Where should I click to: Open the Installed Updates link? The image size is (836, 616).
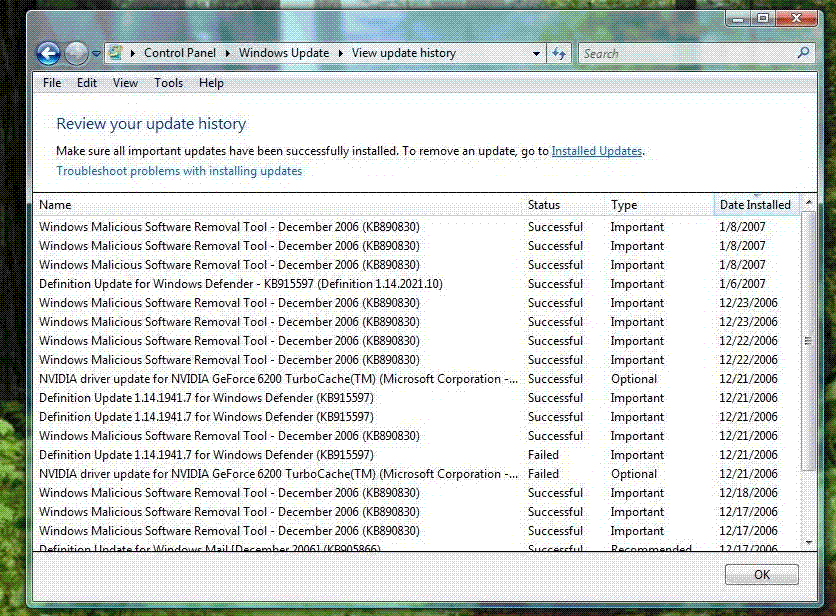click(597, 151)
